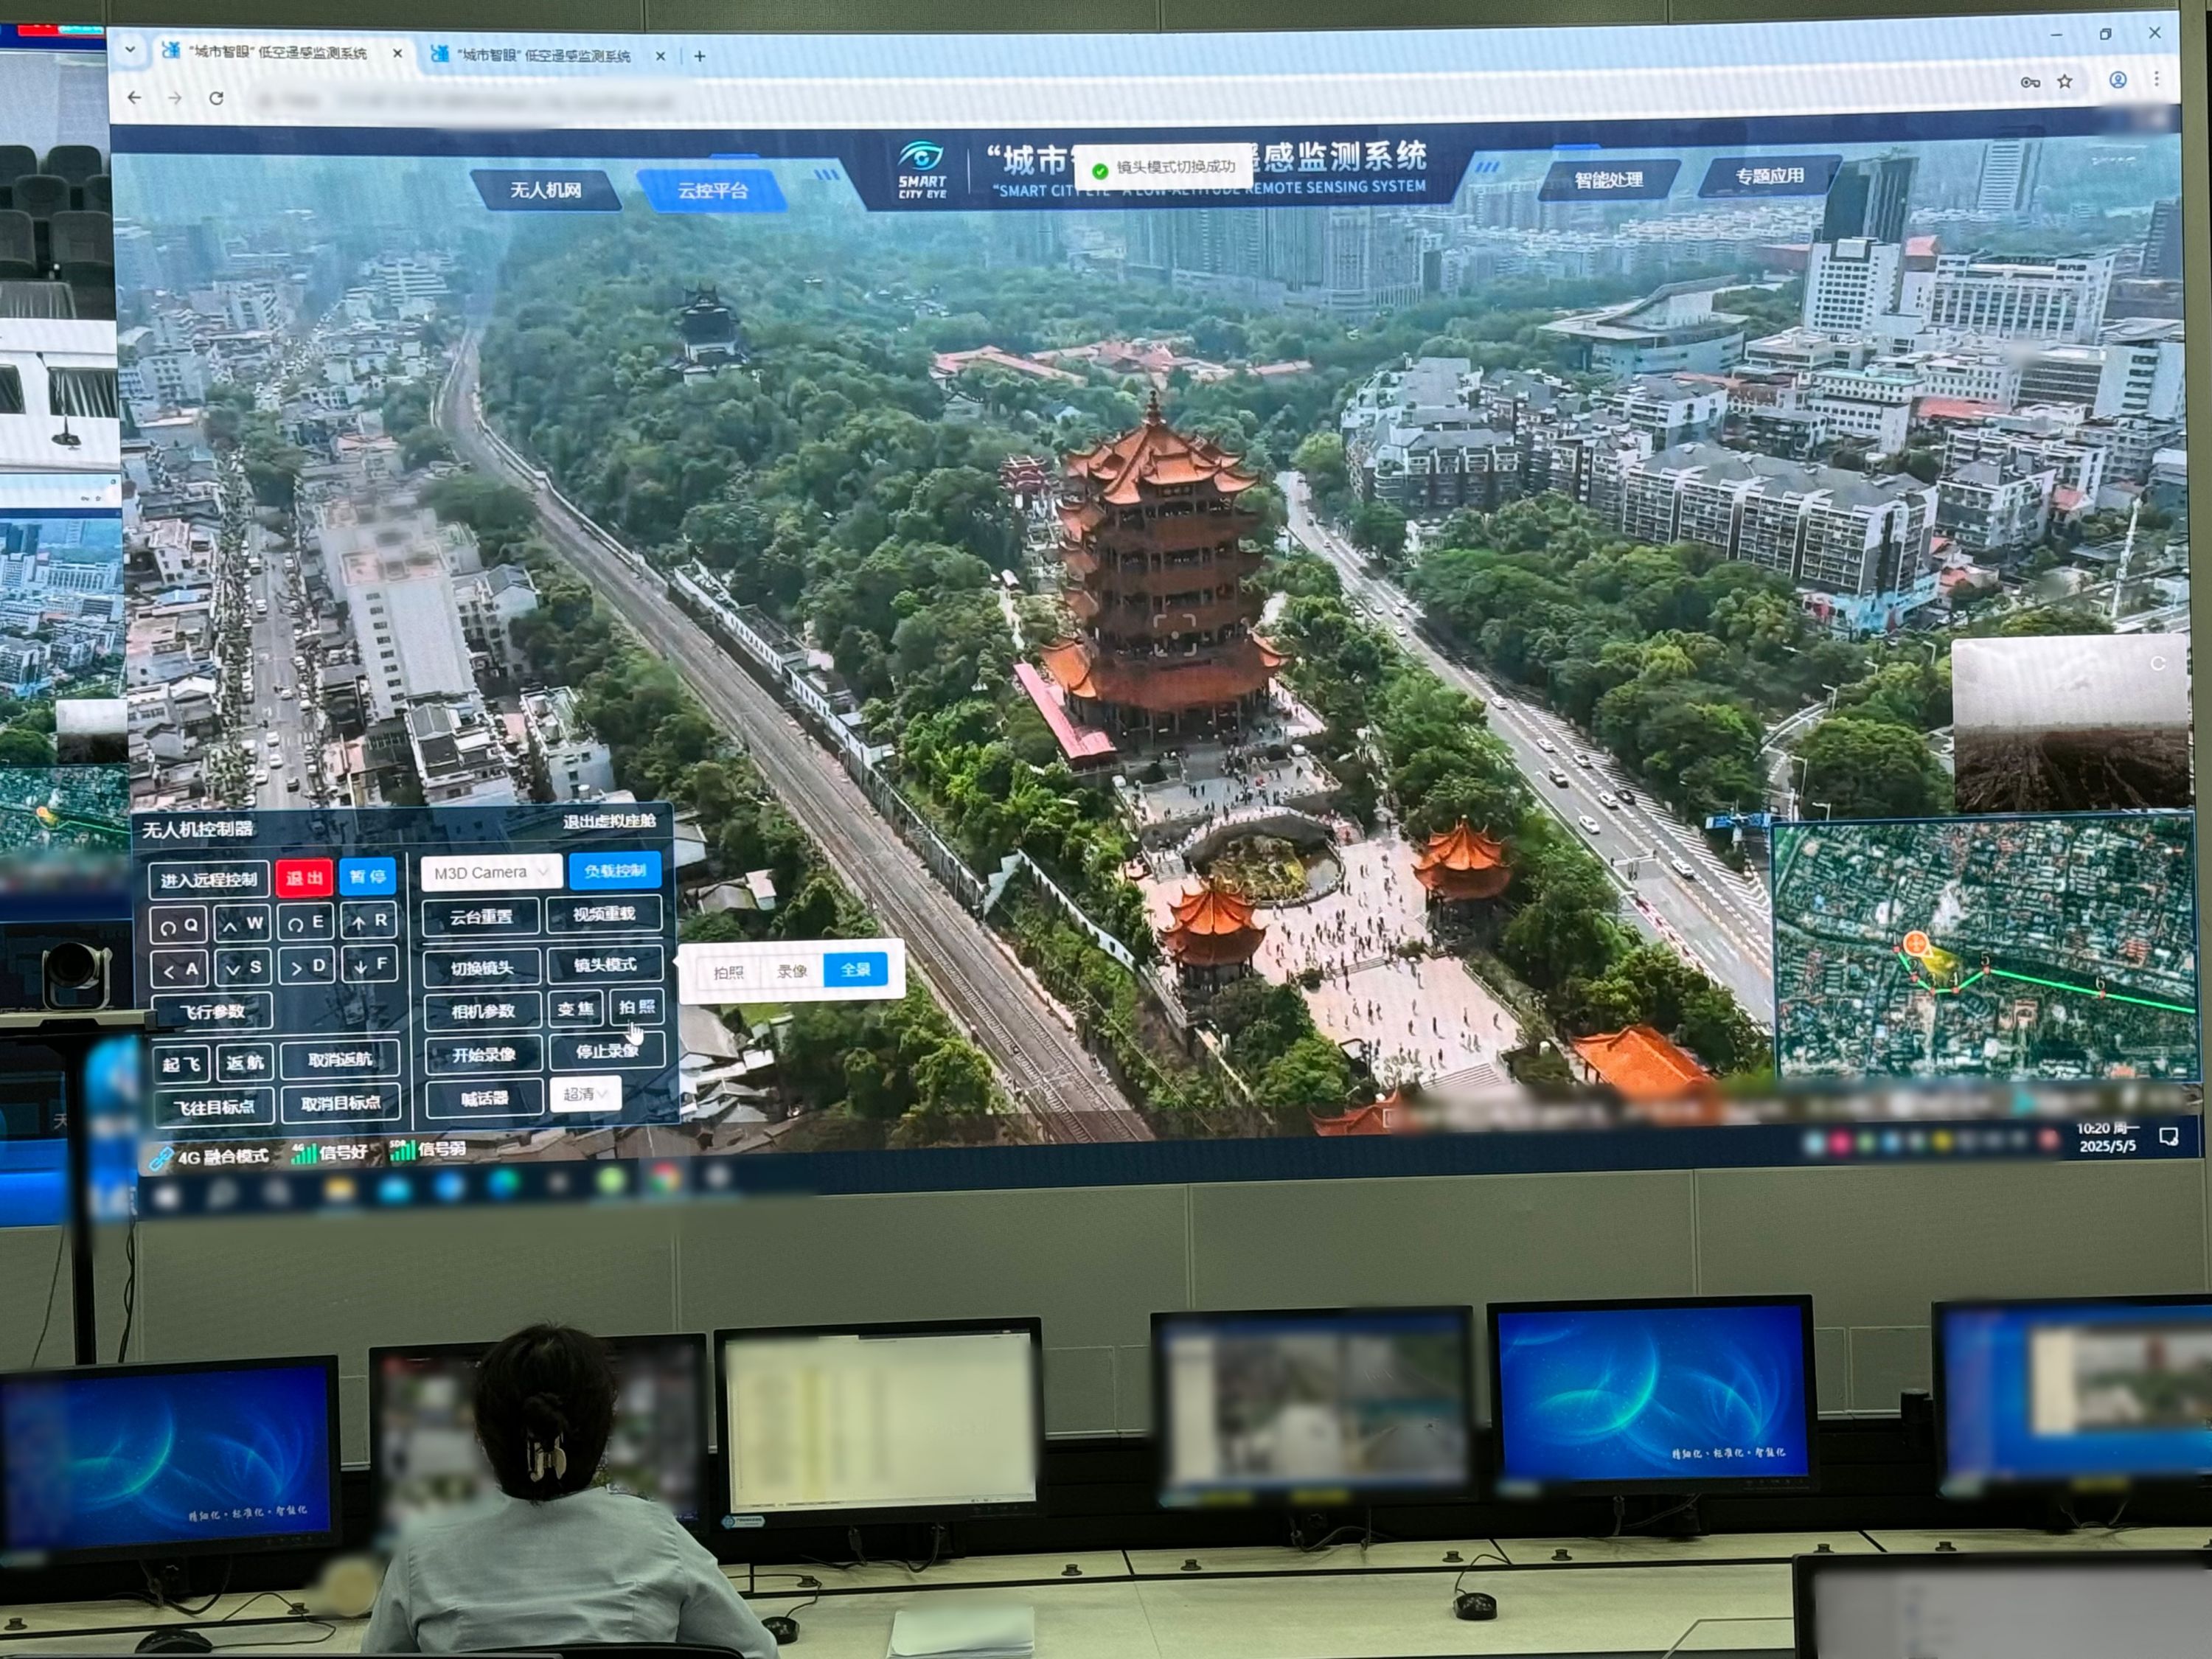Open the M3D Camera dropdown
The height and width of the screenshot is (1659, 2212).
pos(491,873)
